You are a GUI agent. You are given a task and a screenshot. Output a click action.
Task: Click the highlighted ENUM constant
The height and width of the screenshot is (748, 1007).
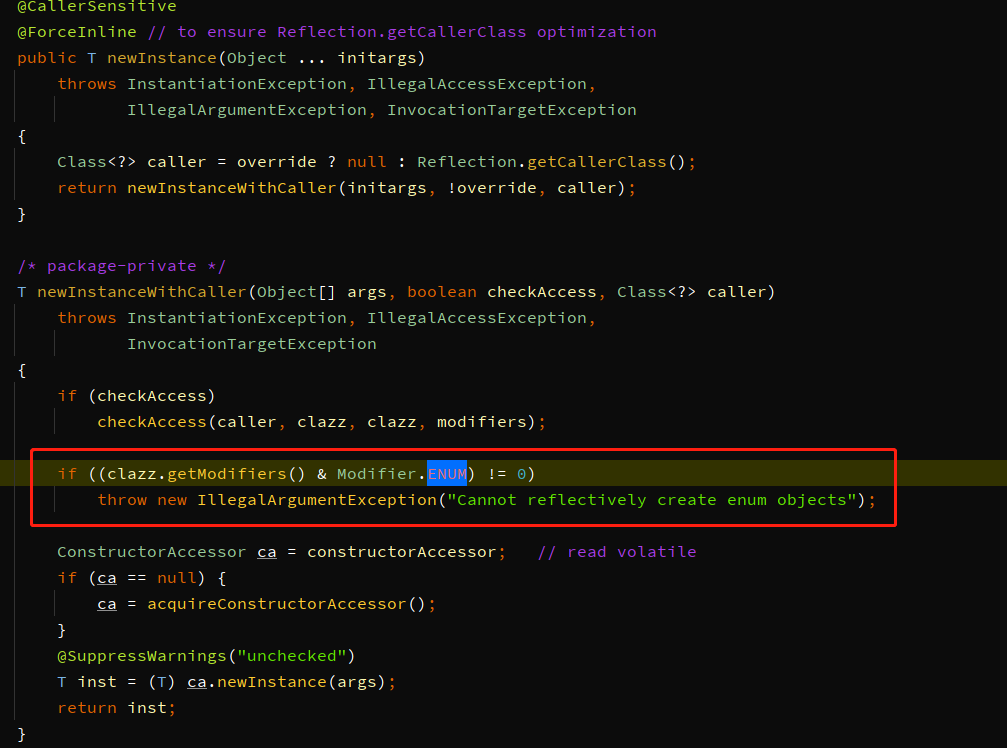point(447,474)
